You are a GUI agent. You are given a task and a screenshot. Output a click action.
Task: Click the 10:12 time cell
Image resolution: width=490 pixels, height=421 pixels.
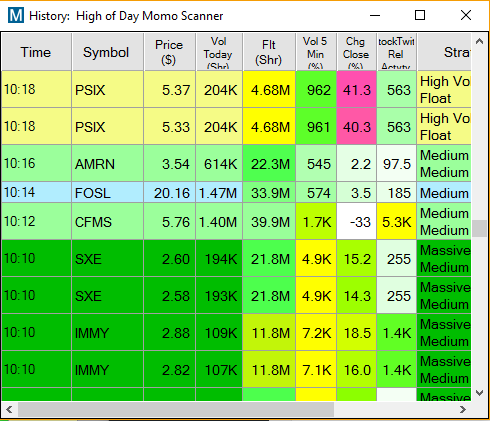coord(36,222)
